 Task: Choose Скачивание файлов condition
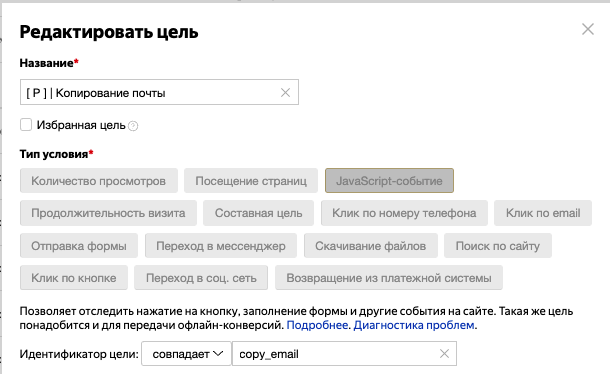(371, 246)
